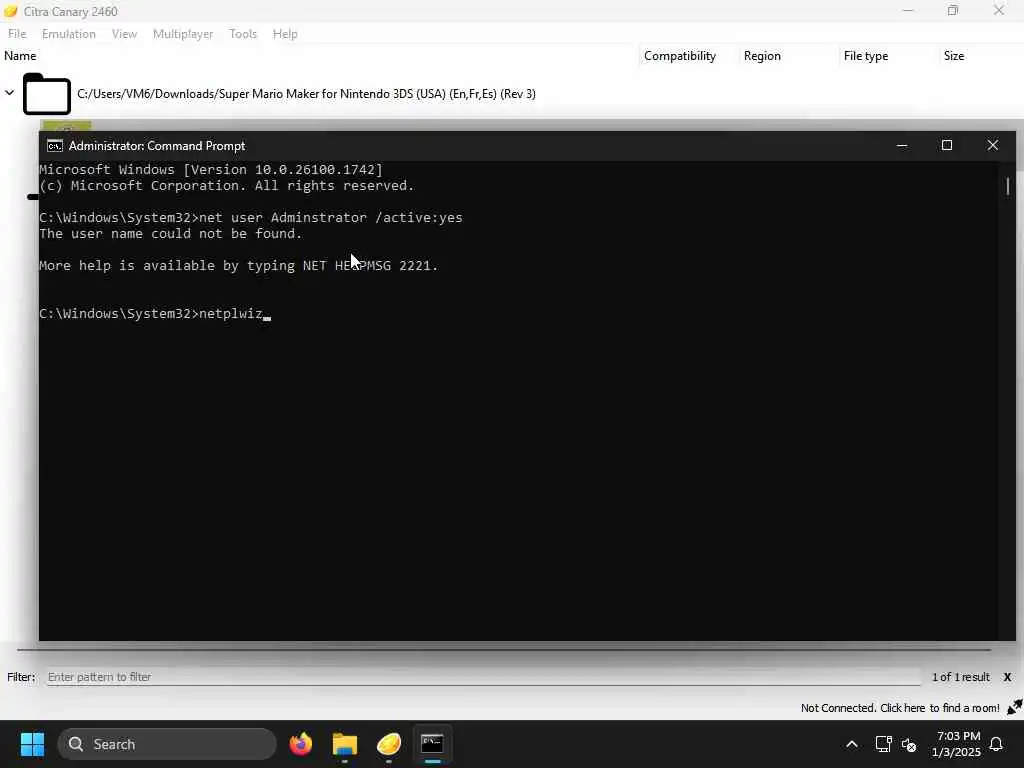Click the Super Mario Maker folder path text

tap(306, 94)
